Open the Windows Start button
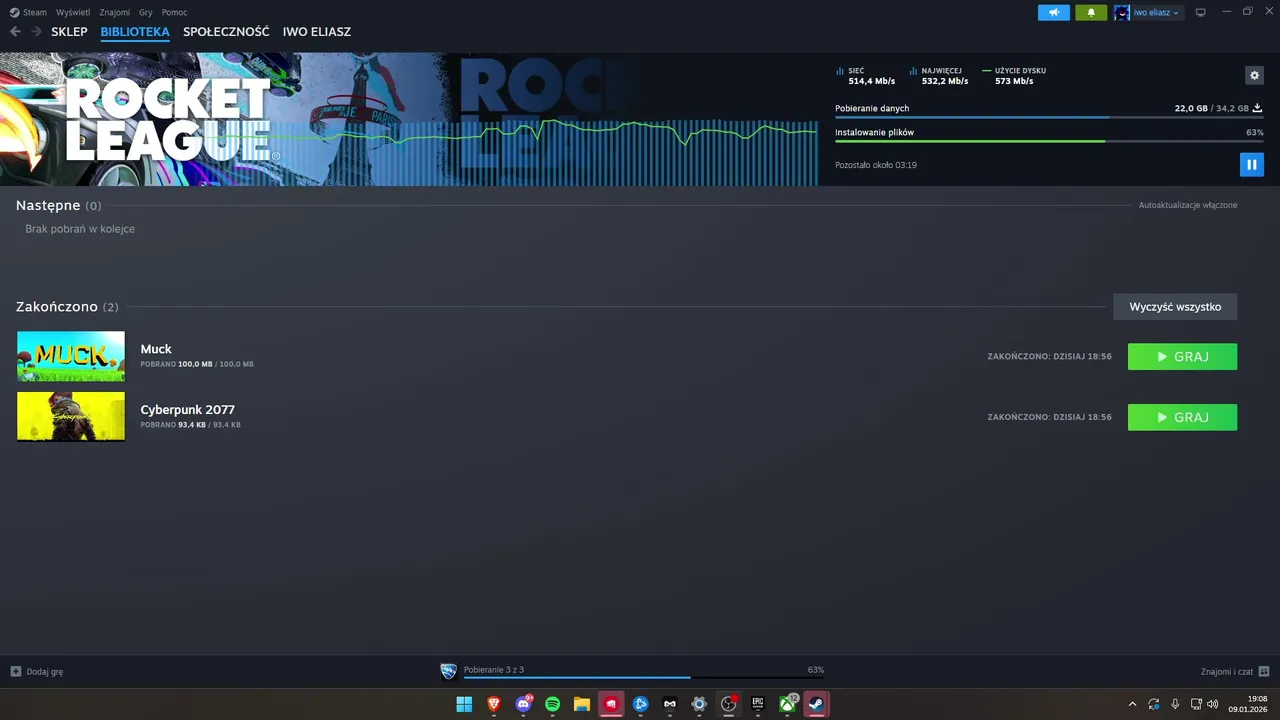Viewport: 1280px width, 720px height. click(x=464, y=704)
